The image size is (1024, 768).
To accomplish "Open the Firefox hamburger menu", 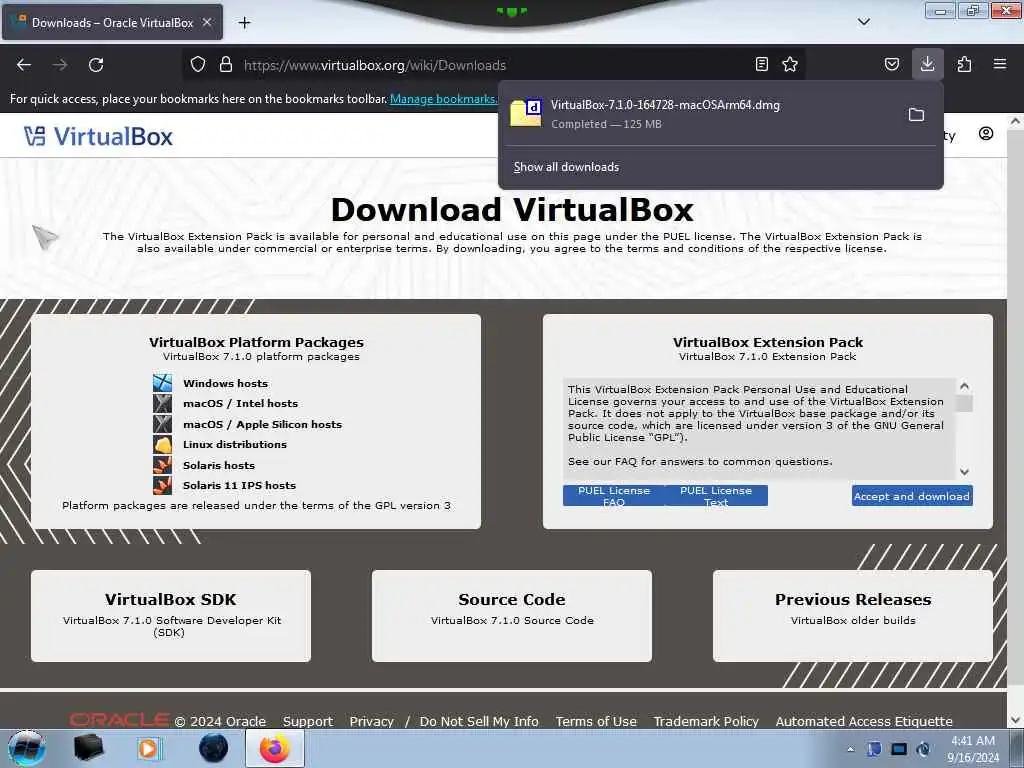I will tap(1000, 64).
